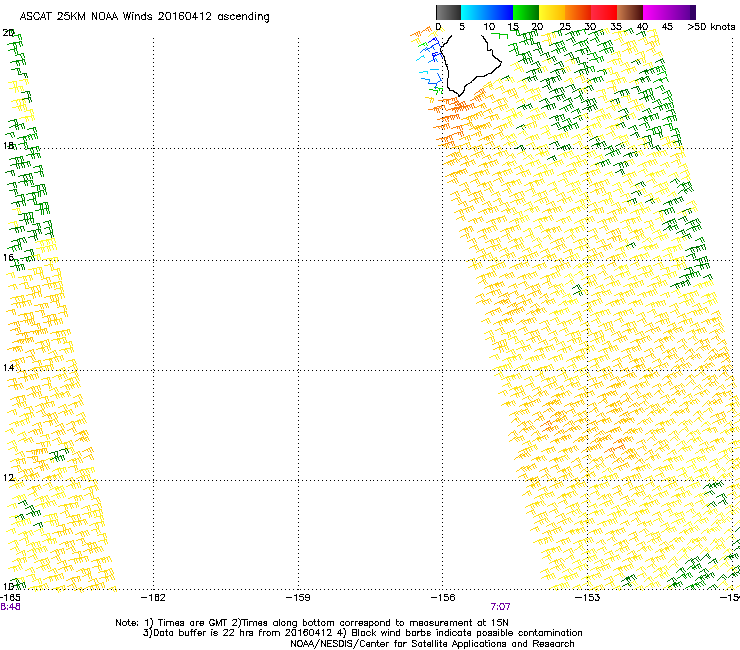Click the legend number '10' label

pos(488,27)
